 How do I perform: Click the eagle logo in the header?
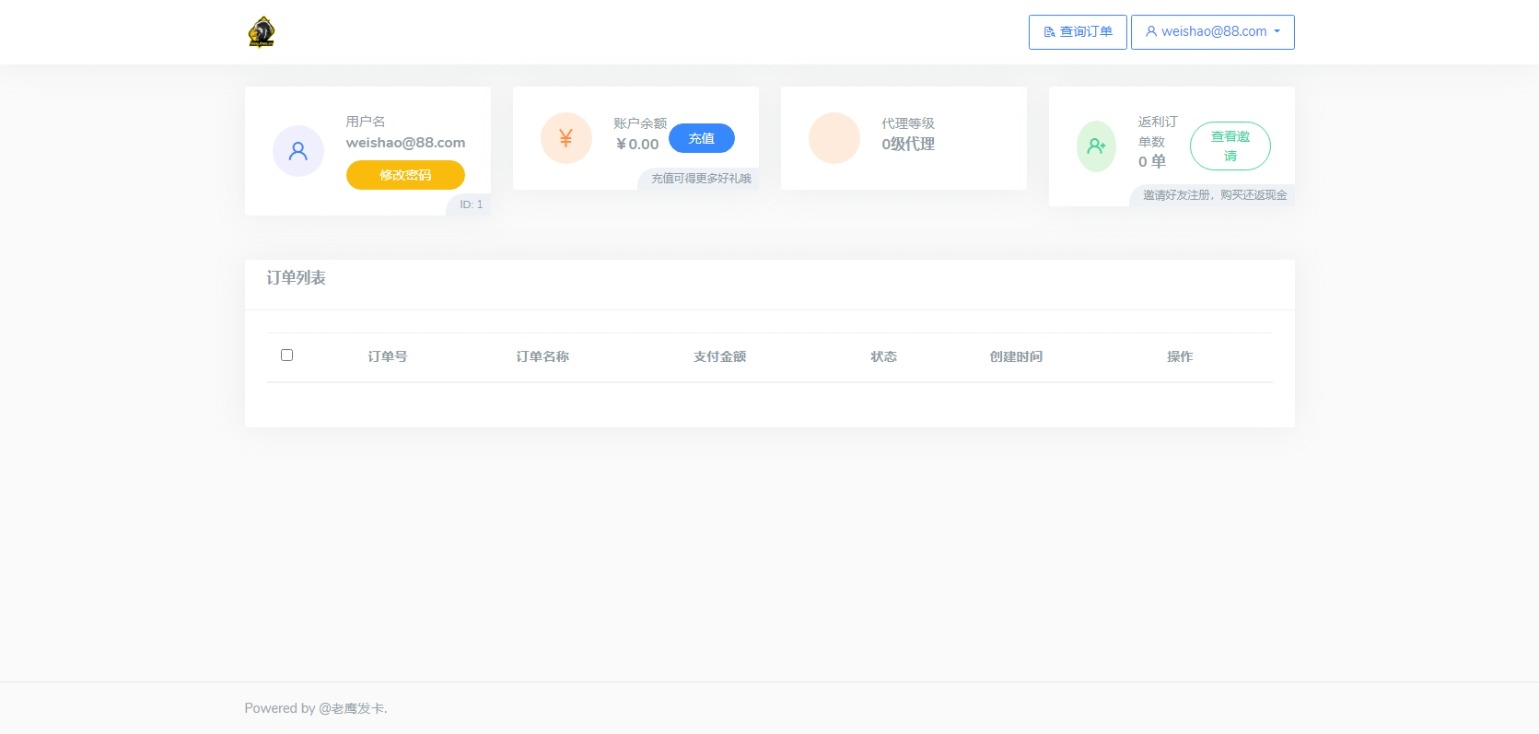[x=261, y=32]
